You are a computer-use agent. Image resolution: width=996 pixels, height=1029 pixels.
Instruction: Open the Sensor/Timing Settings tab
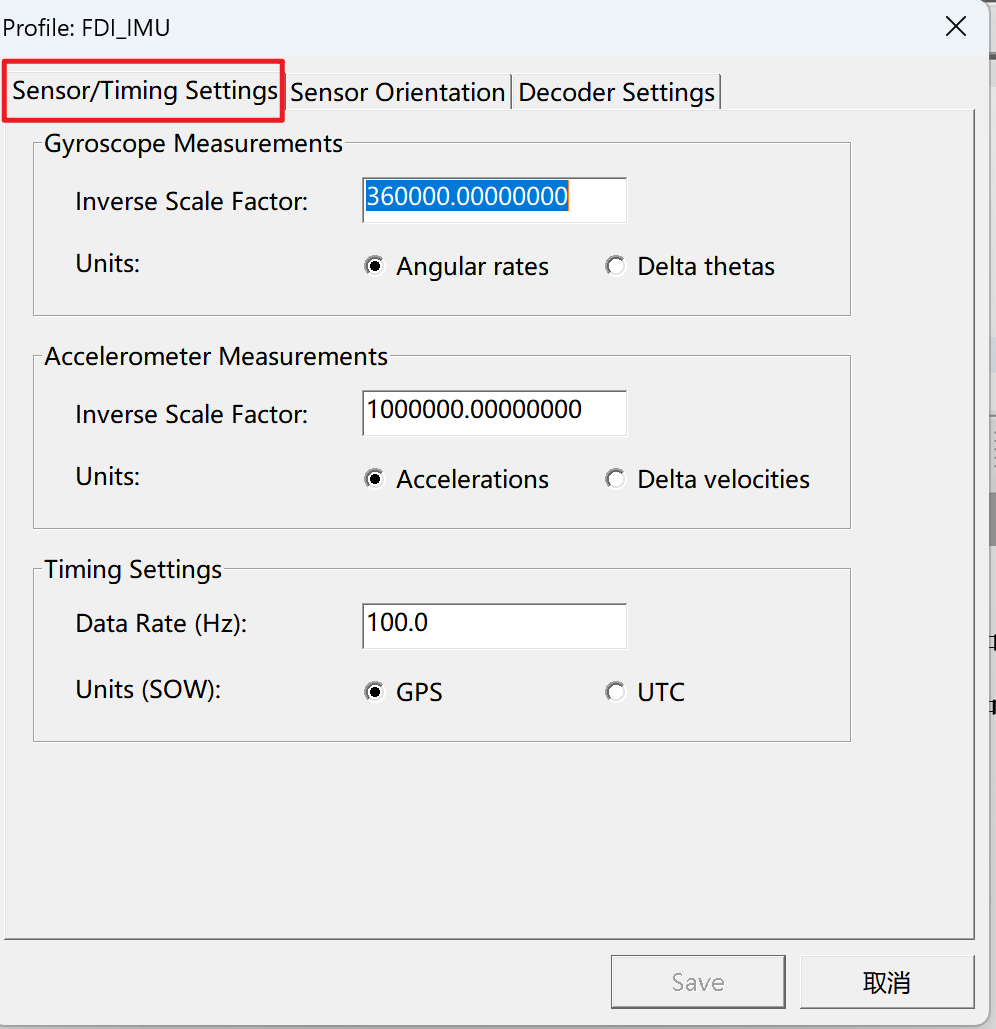(144, 91)
